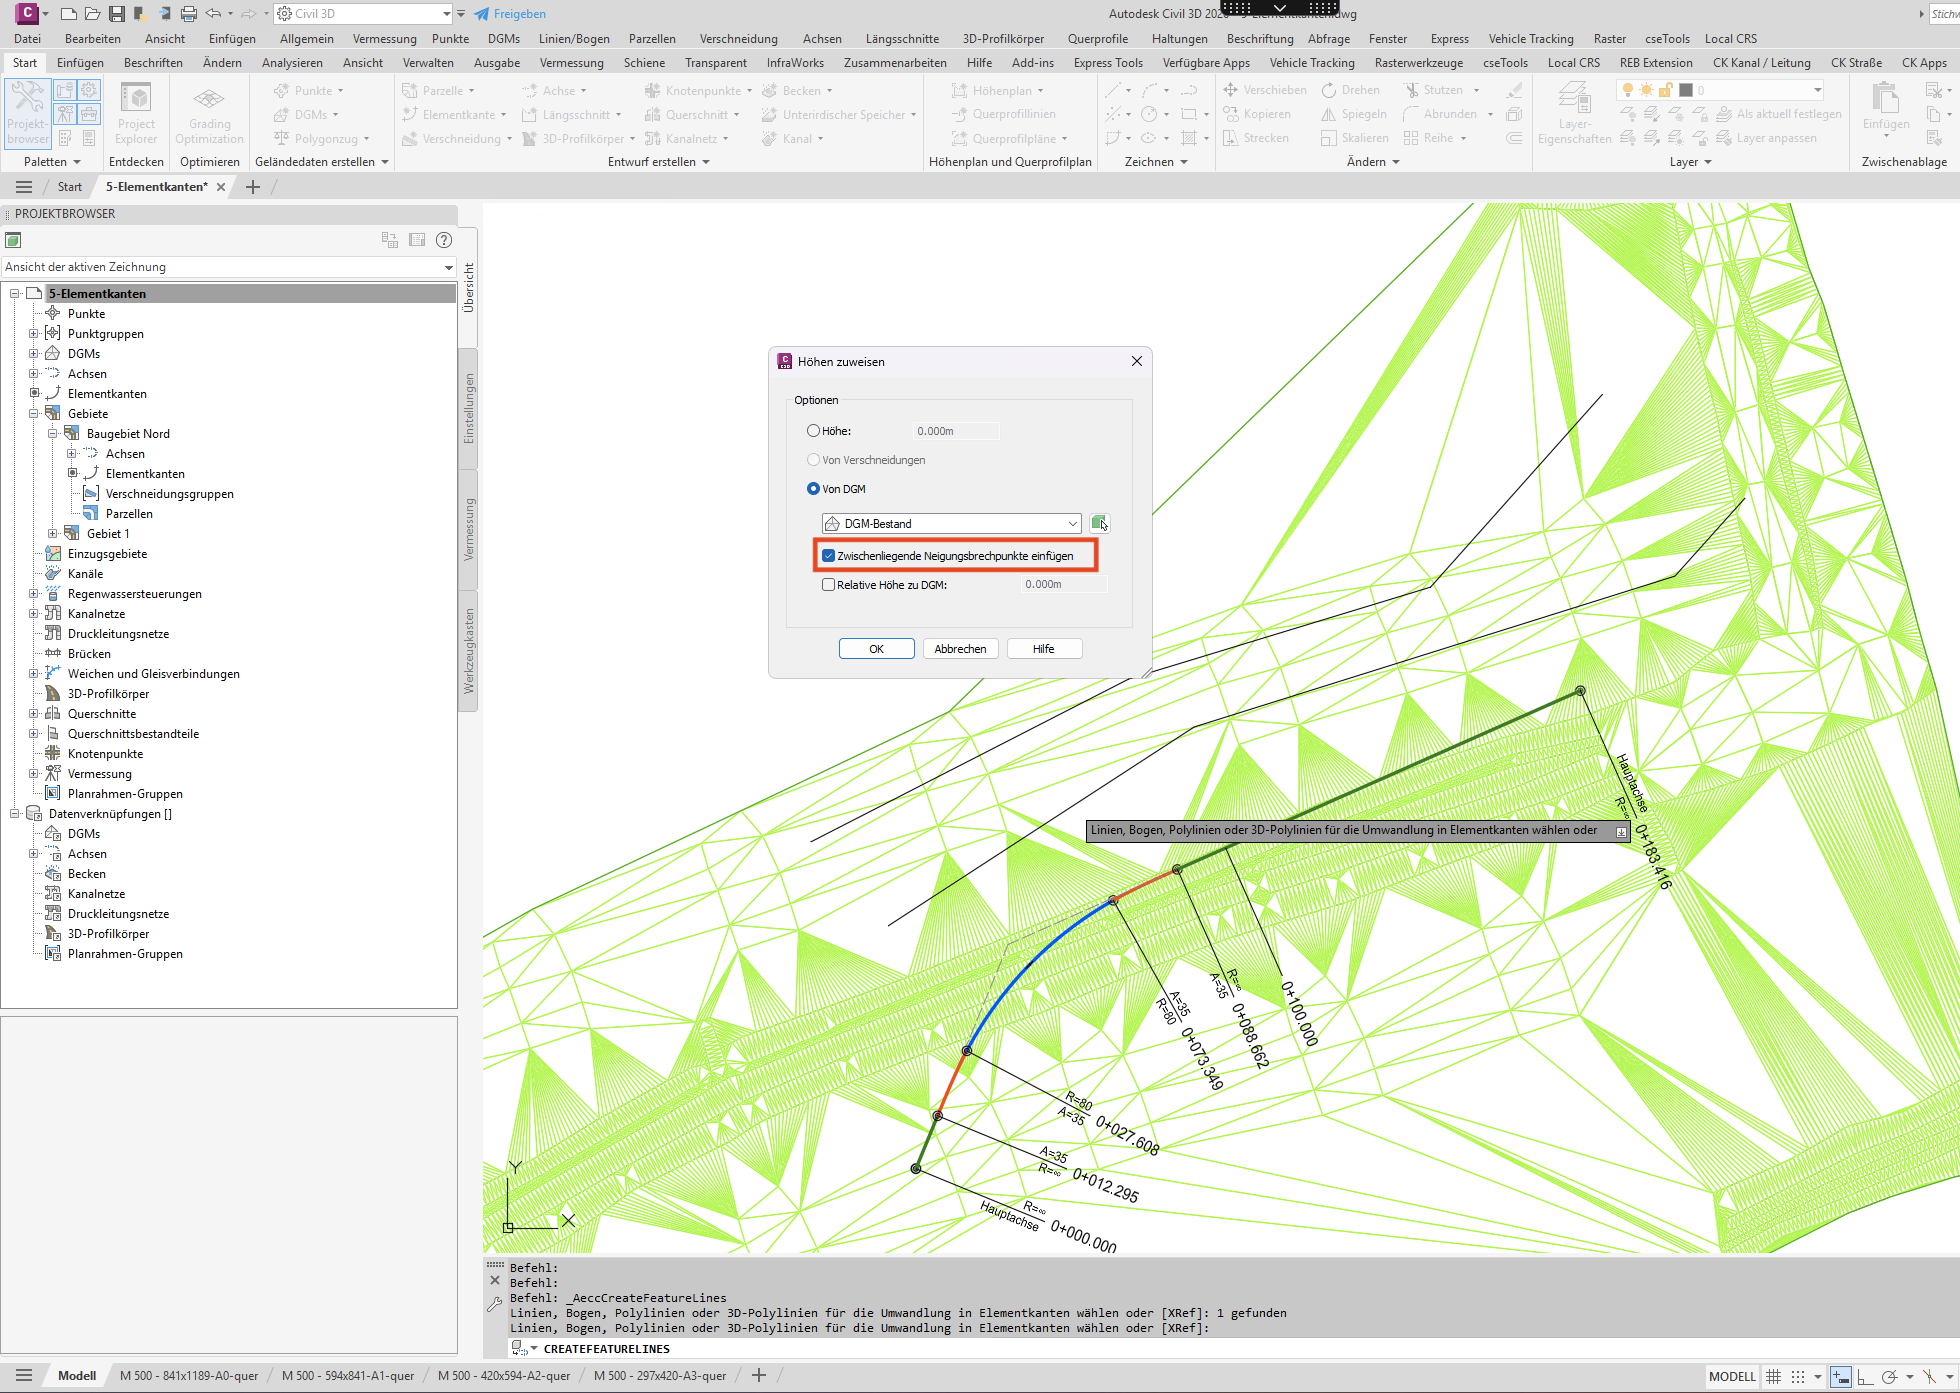Open the Verschneidung menu
Viewport: 1960px width, 1393px height.
(x=738, y=39)
